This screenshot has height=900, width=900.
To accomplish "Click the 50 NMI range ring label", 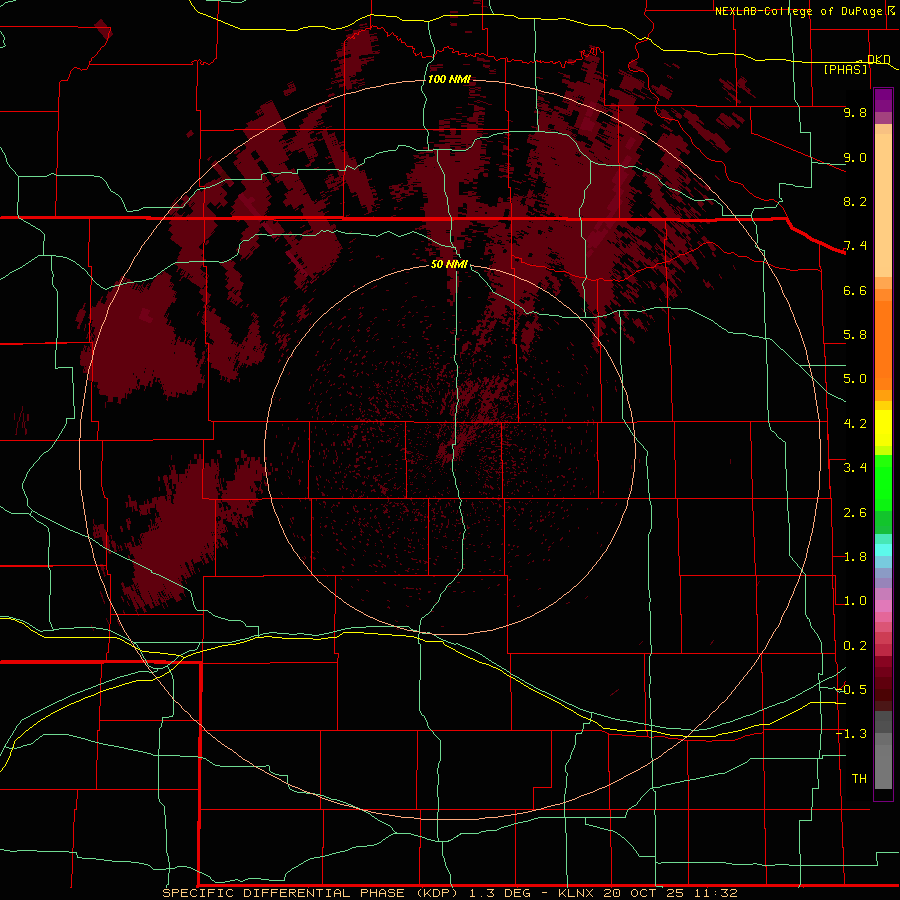I will tap(449, 264).
